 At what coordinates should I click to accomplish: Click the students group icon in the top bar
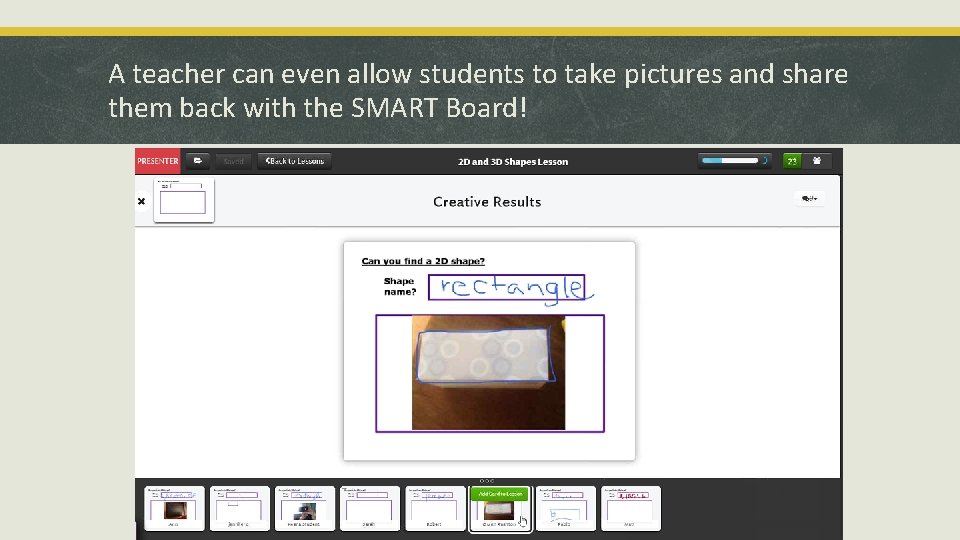(x=817, y=161)
